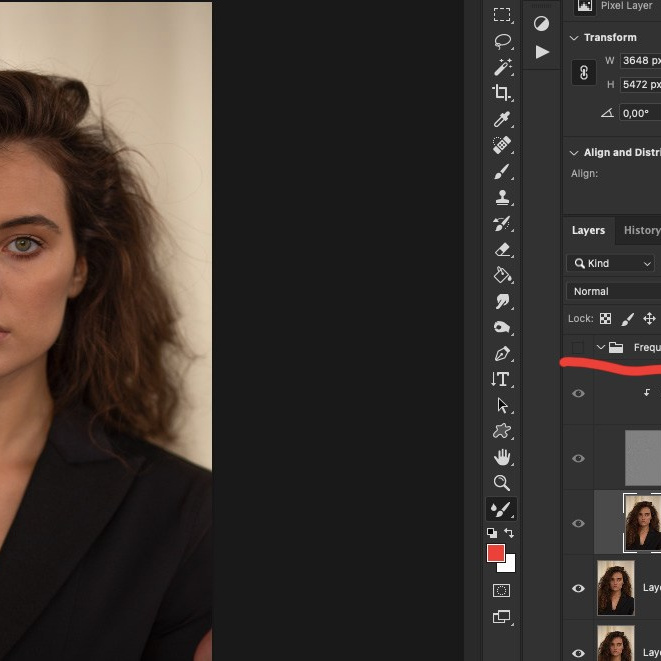Click the thumbnail of layer below selected layer

(616, 588)
